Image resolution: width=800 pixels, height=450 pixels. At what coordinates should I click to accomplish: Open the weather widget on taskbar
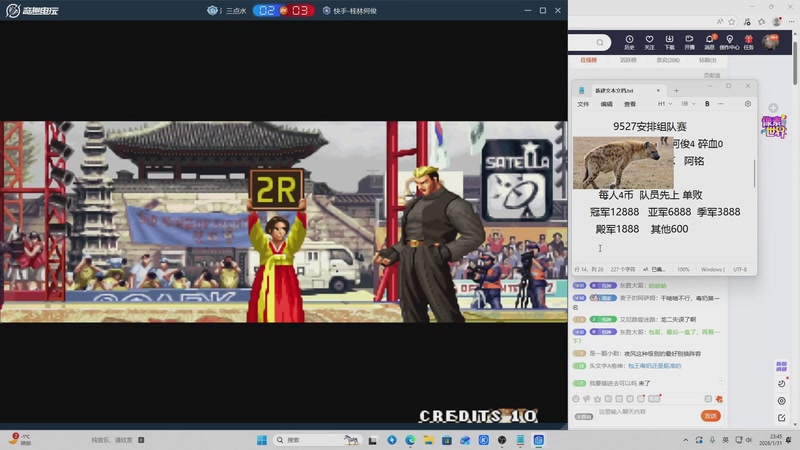tap(20, 440)
